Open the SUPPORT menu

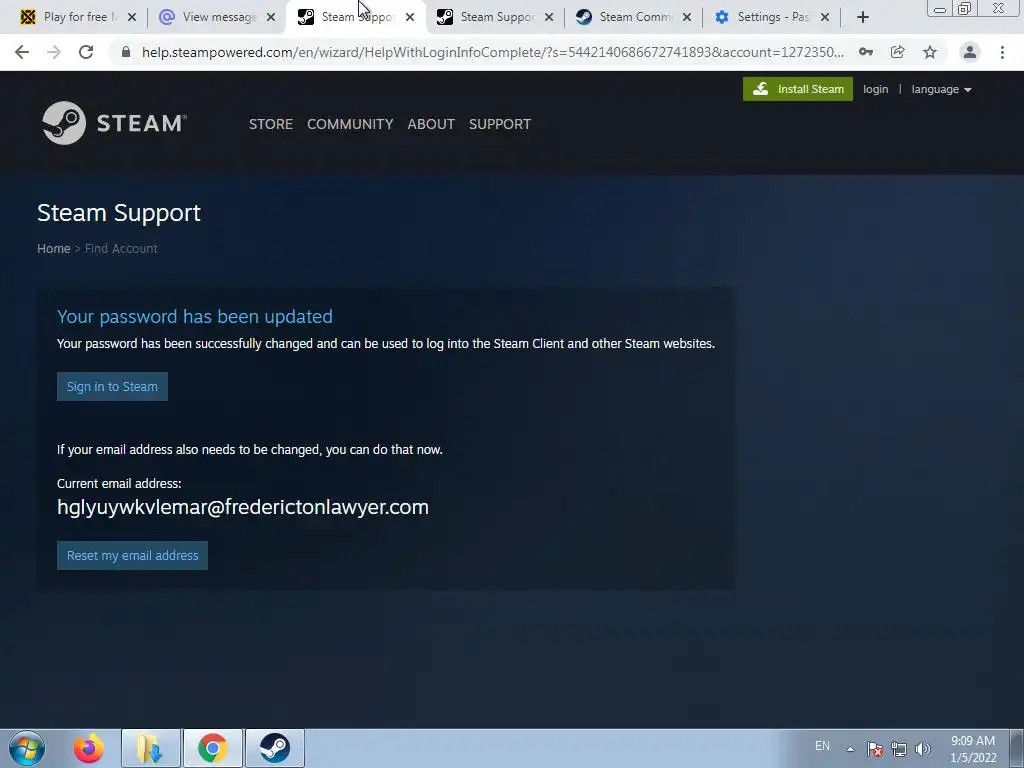pyautogui.click(x=500, y=124)
